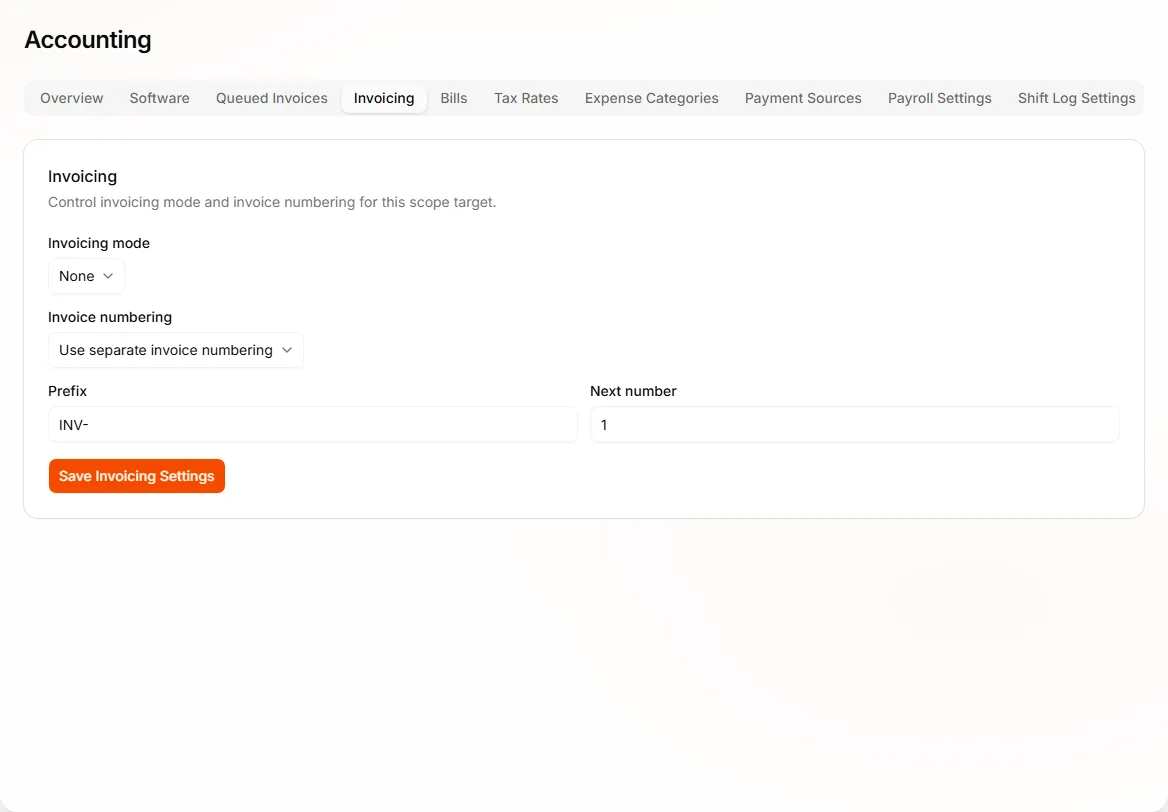Click the 'Invoice numbering' label
Image resolution: width=1168 pixels, height=812 pixels.
[110, 317]
